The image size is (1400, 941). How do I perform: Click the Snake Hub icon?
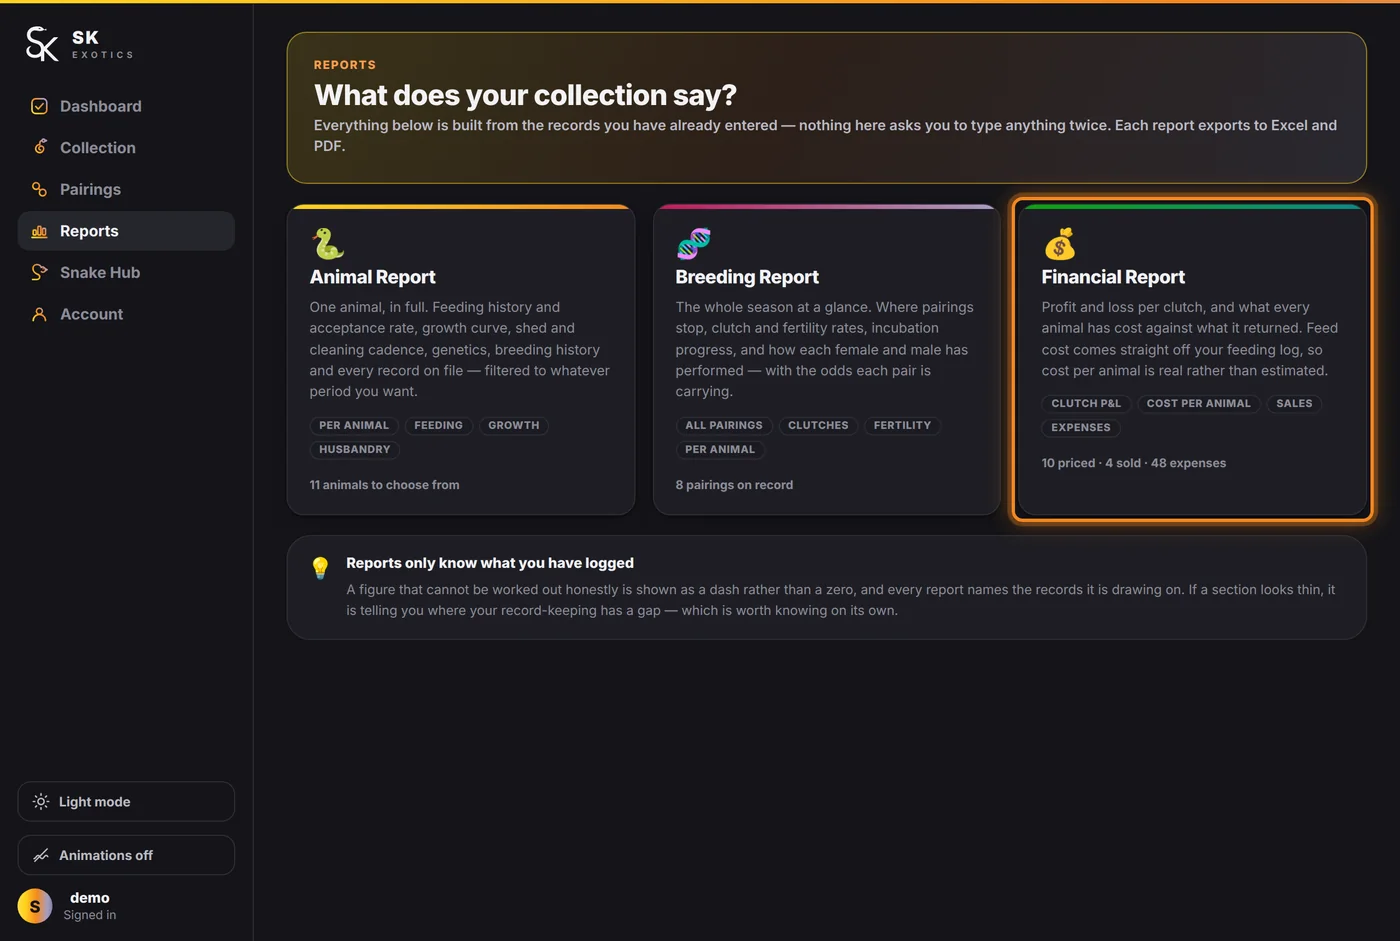click(x=39, y=272)
